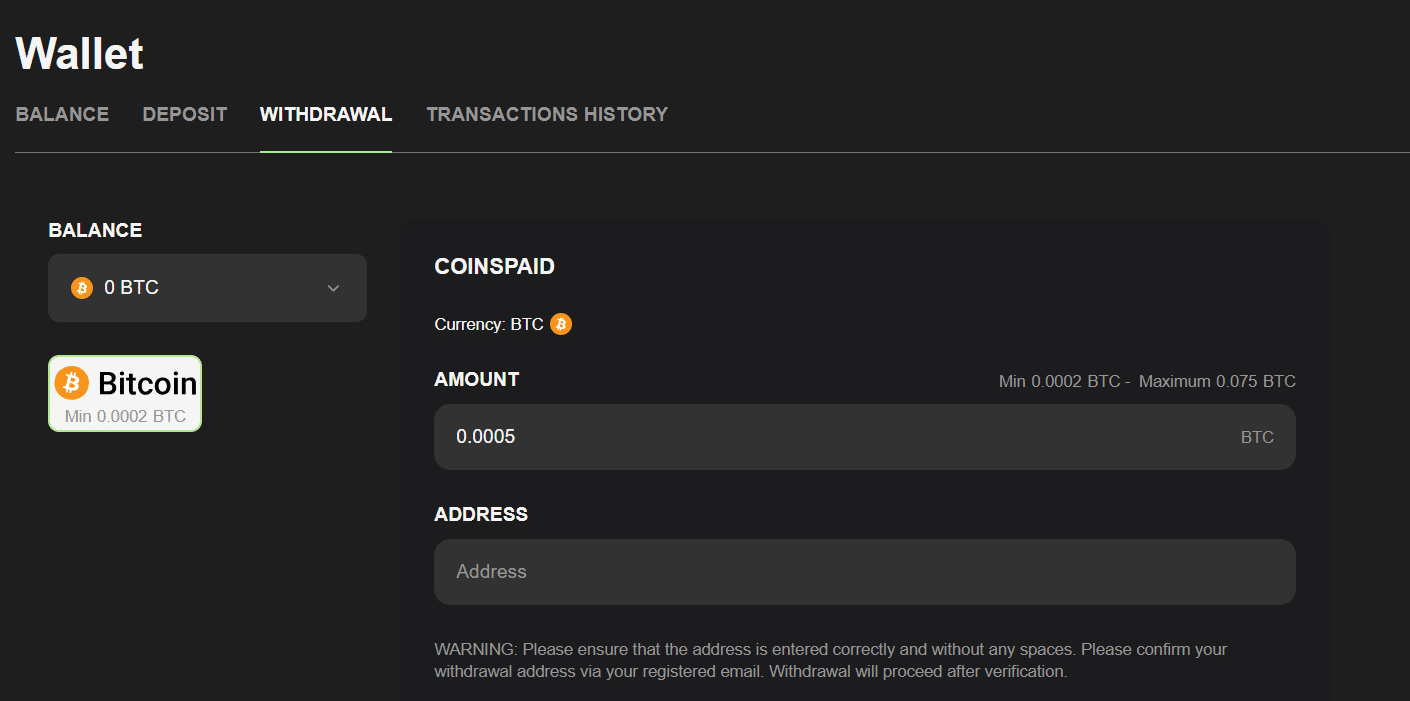This screenshot has width=1410, height=701.
Task: Click the withdrawal warning text
Action: [830, 660]
